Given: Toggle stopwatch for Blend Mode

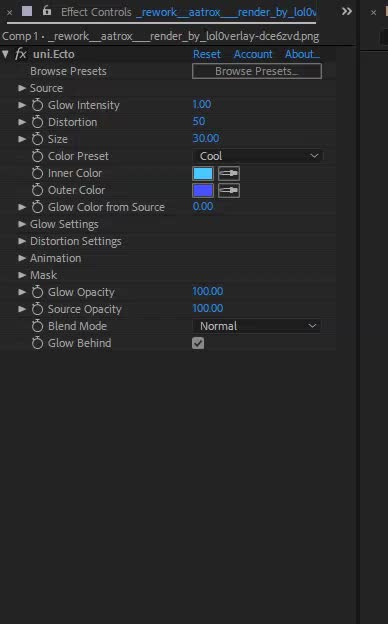Looking at the screenshot, I should (x=37, y=326).
